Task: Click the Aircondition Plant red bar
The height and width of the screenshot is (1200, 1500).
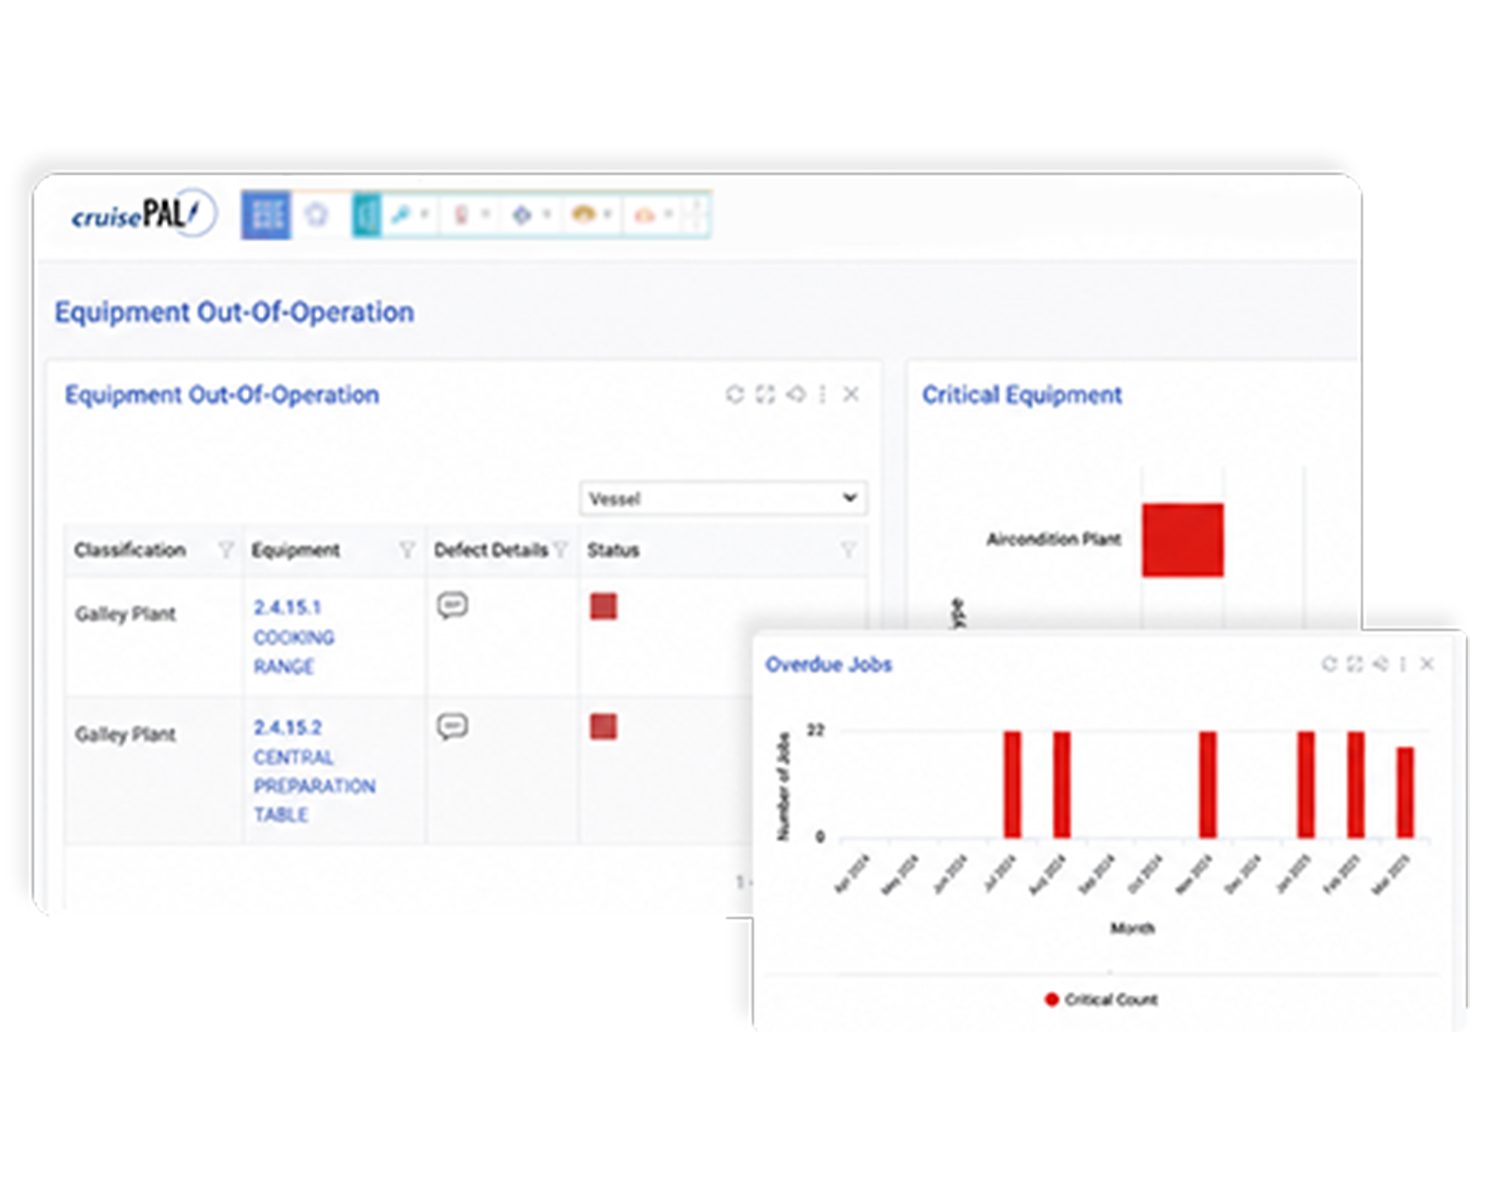Action: [x=1183, y=540]
